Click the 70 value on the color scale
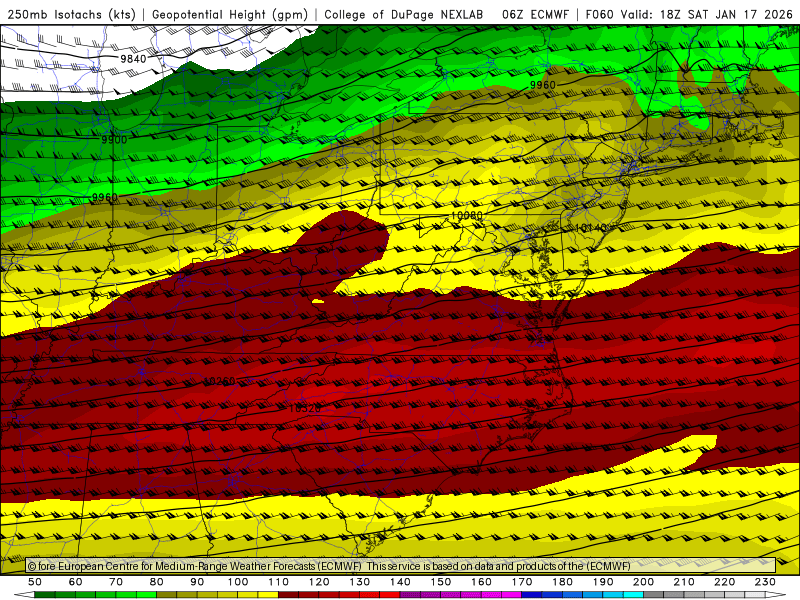 [x=116, y=582]
